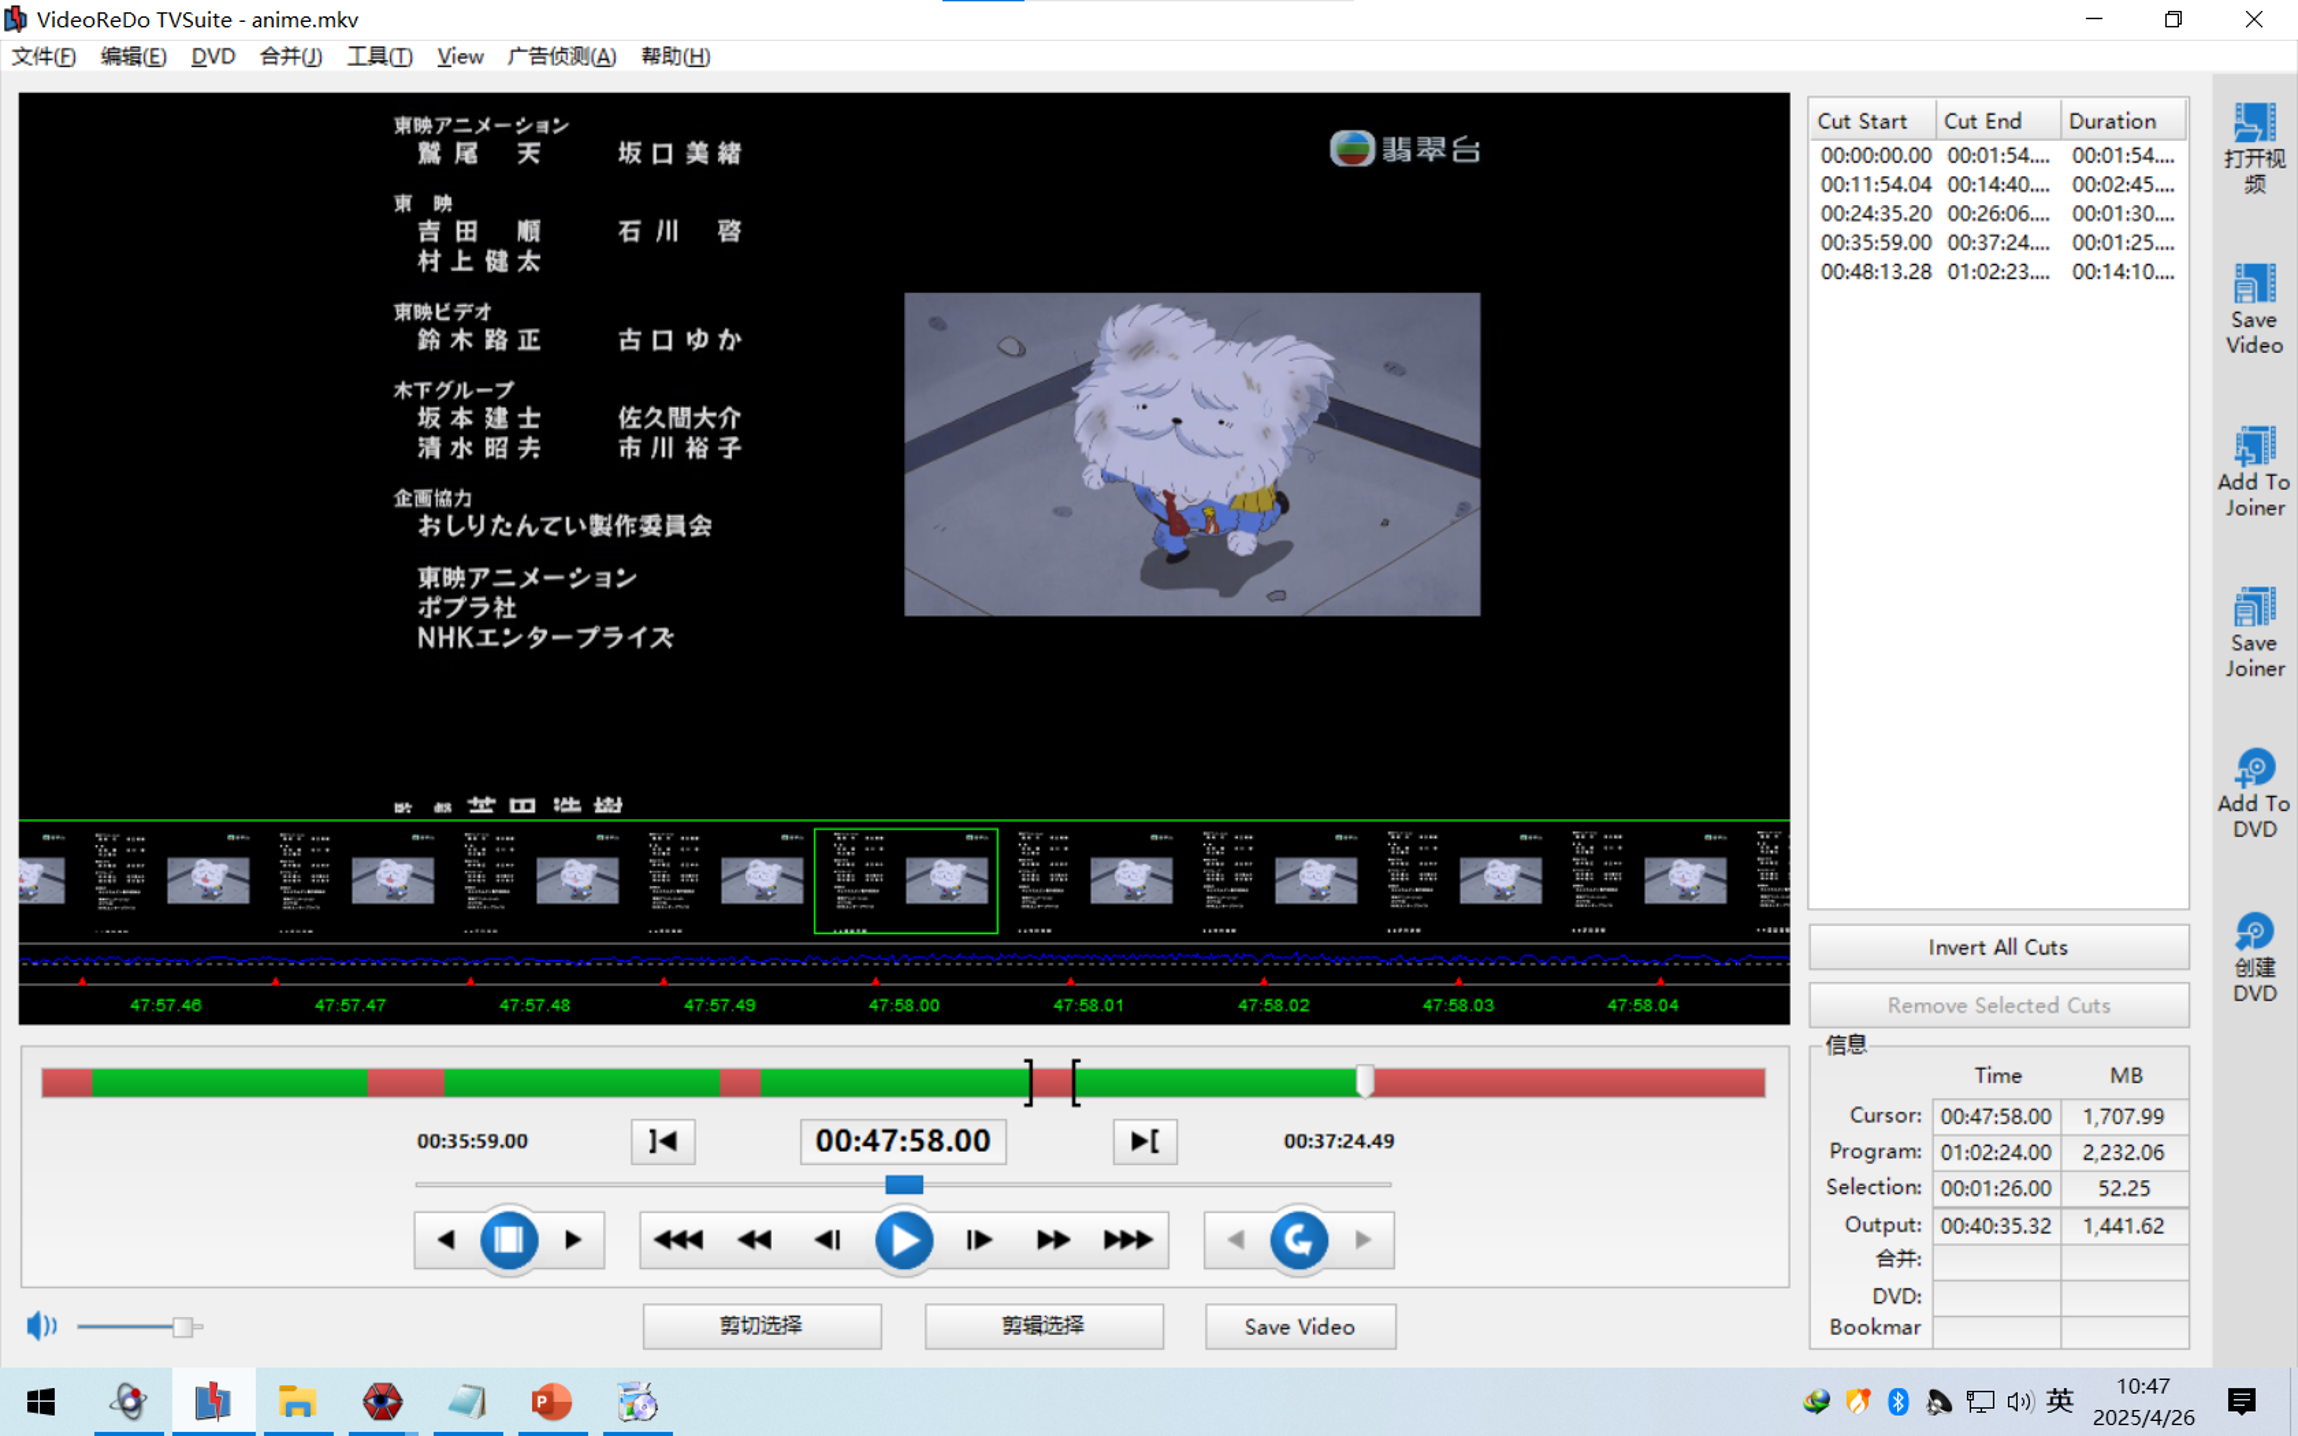Image resolution: width=2298 pixels, height=1436 pixels.
Task: Fast forward with triple-right arrow button
Action: (x=1128, y=1240)
